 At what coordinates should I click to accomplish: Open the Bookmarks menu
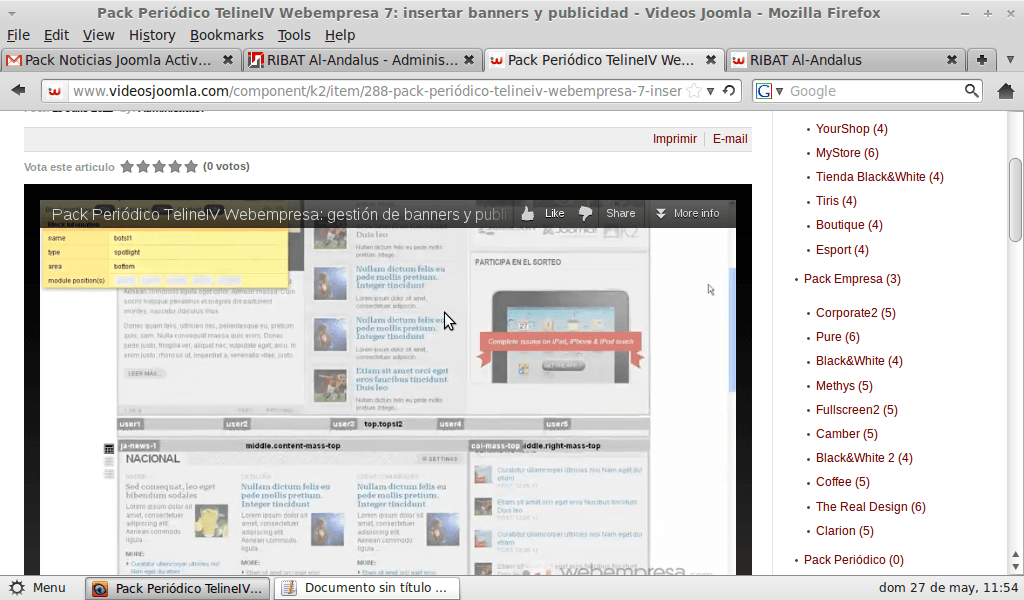[227, 35]
